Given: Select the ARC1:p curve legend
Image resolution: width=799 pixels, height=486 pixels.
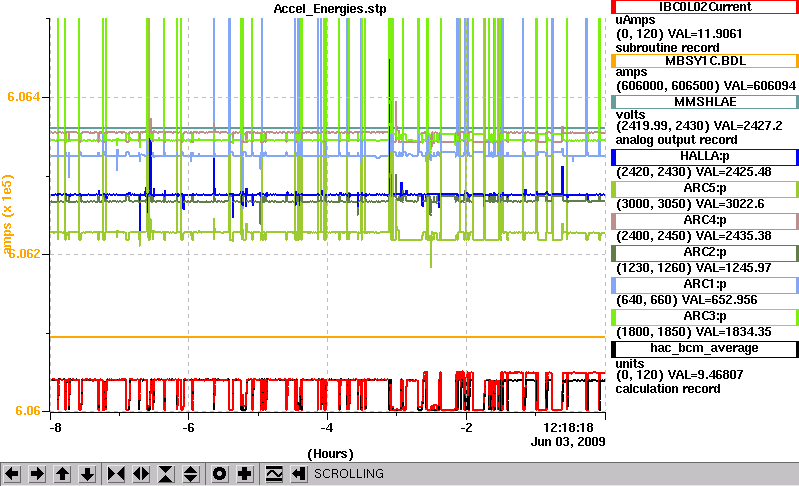Looking at the screenshot, I should (705, 285).
